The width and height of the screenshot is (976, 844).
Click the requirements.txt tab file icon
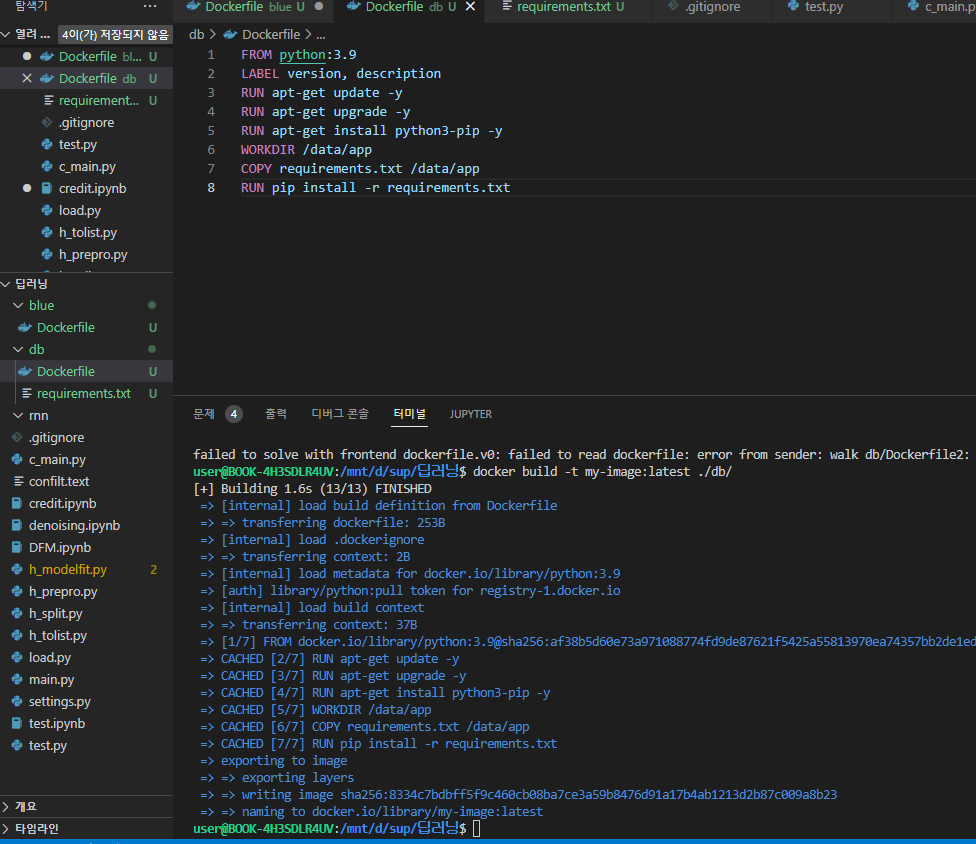pos(507,6)
